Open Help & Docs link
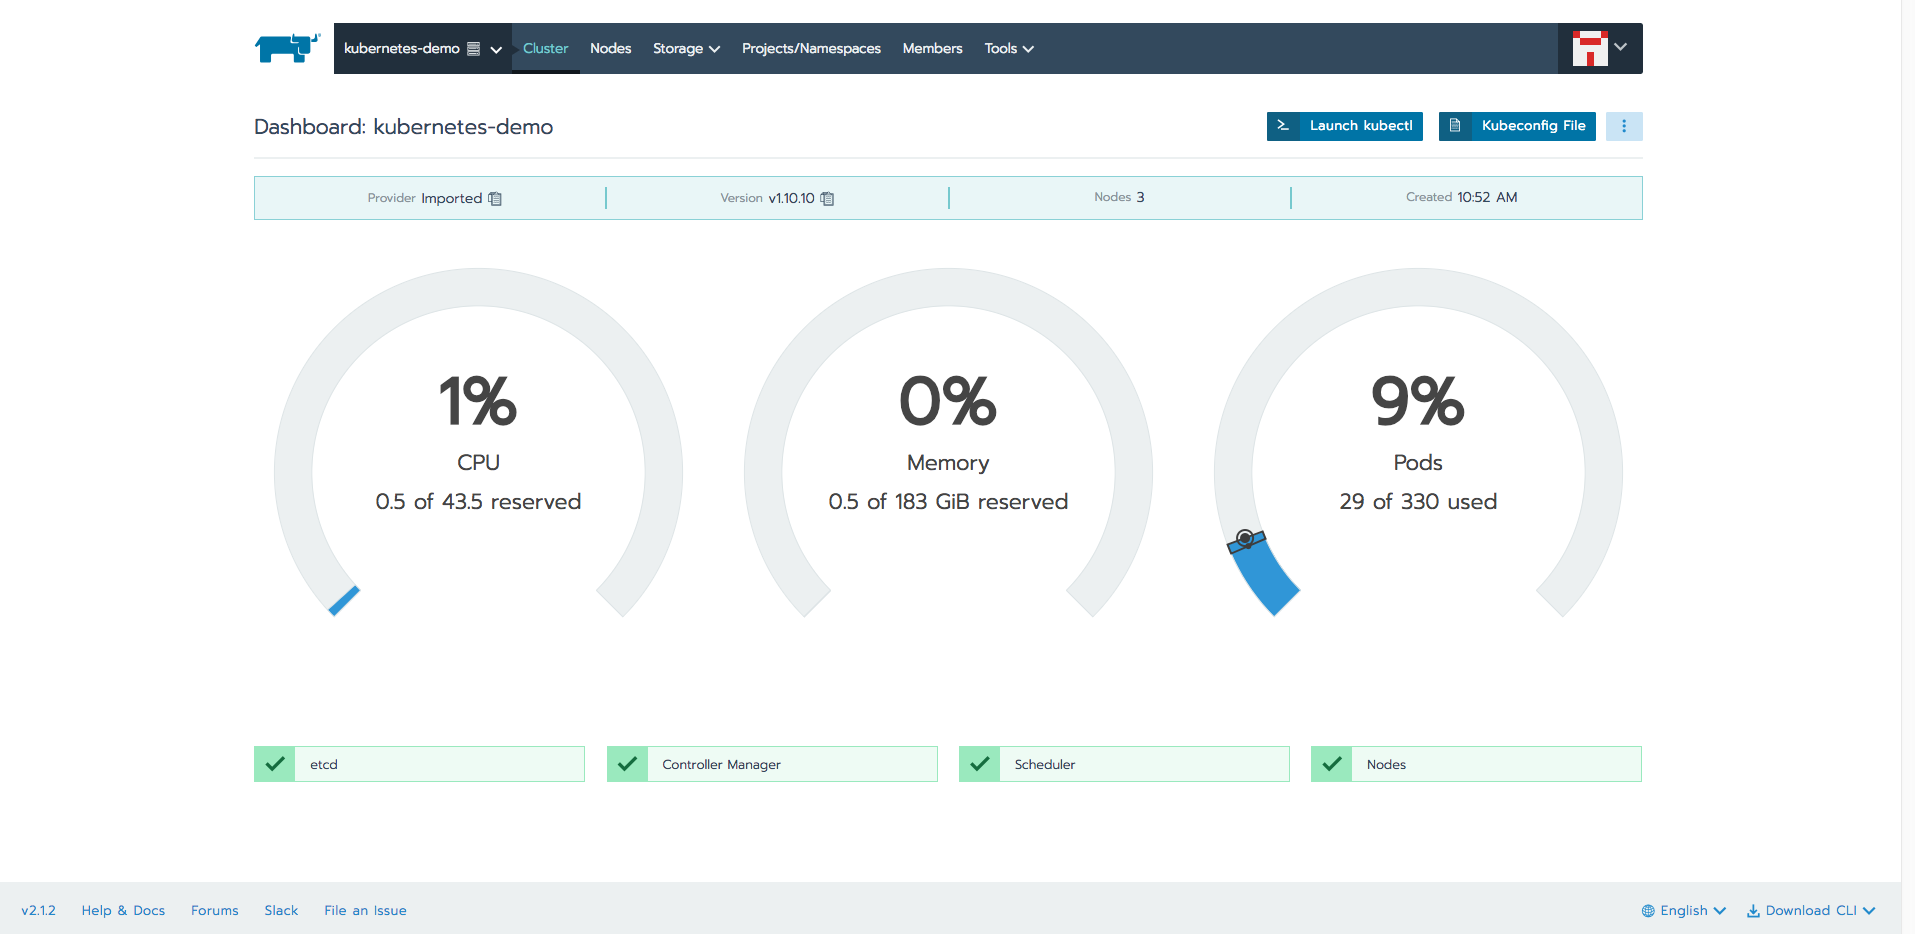 (123, 910)
